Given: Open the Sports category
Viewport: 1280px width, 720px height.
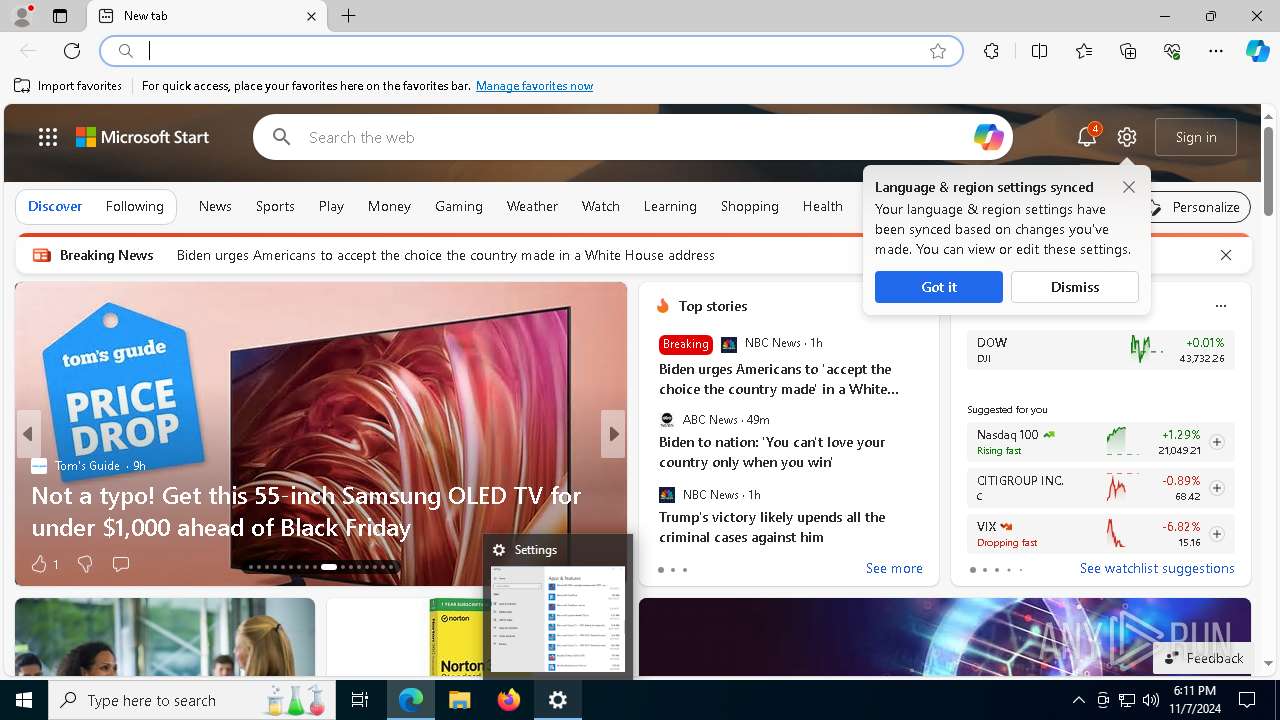Looking at the screenshot, I should 275,206.
